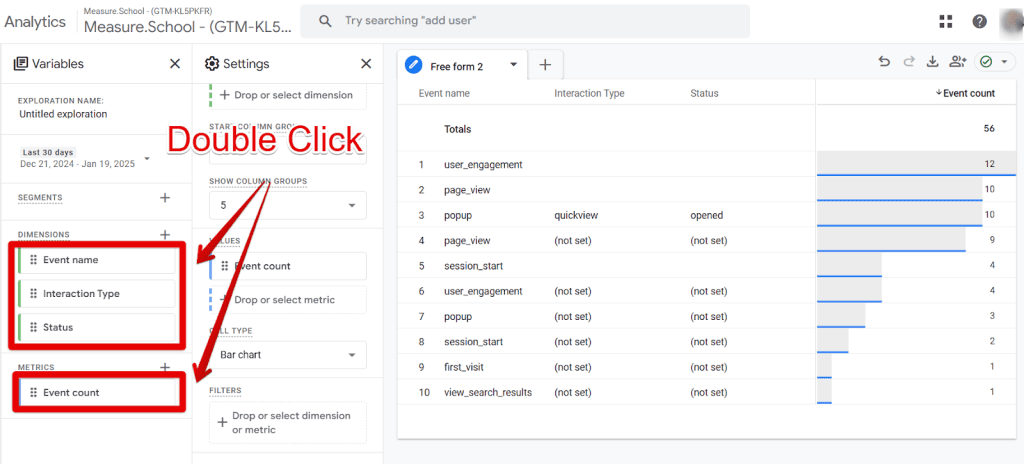Open the help question mark icon

pos(979,21)
